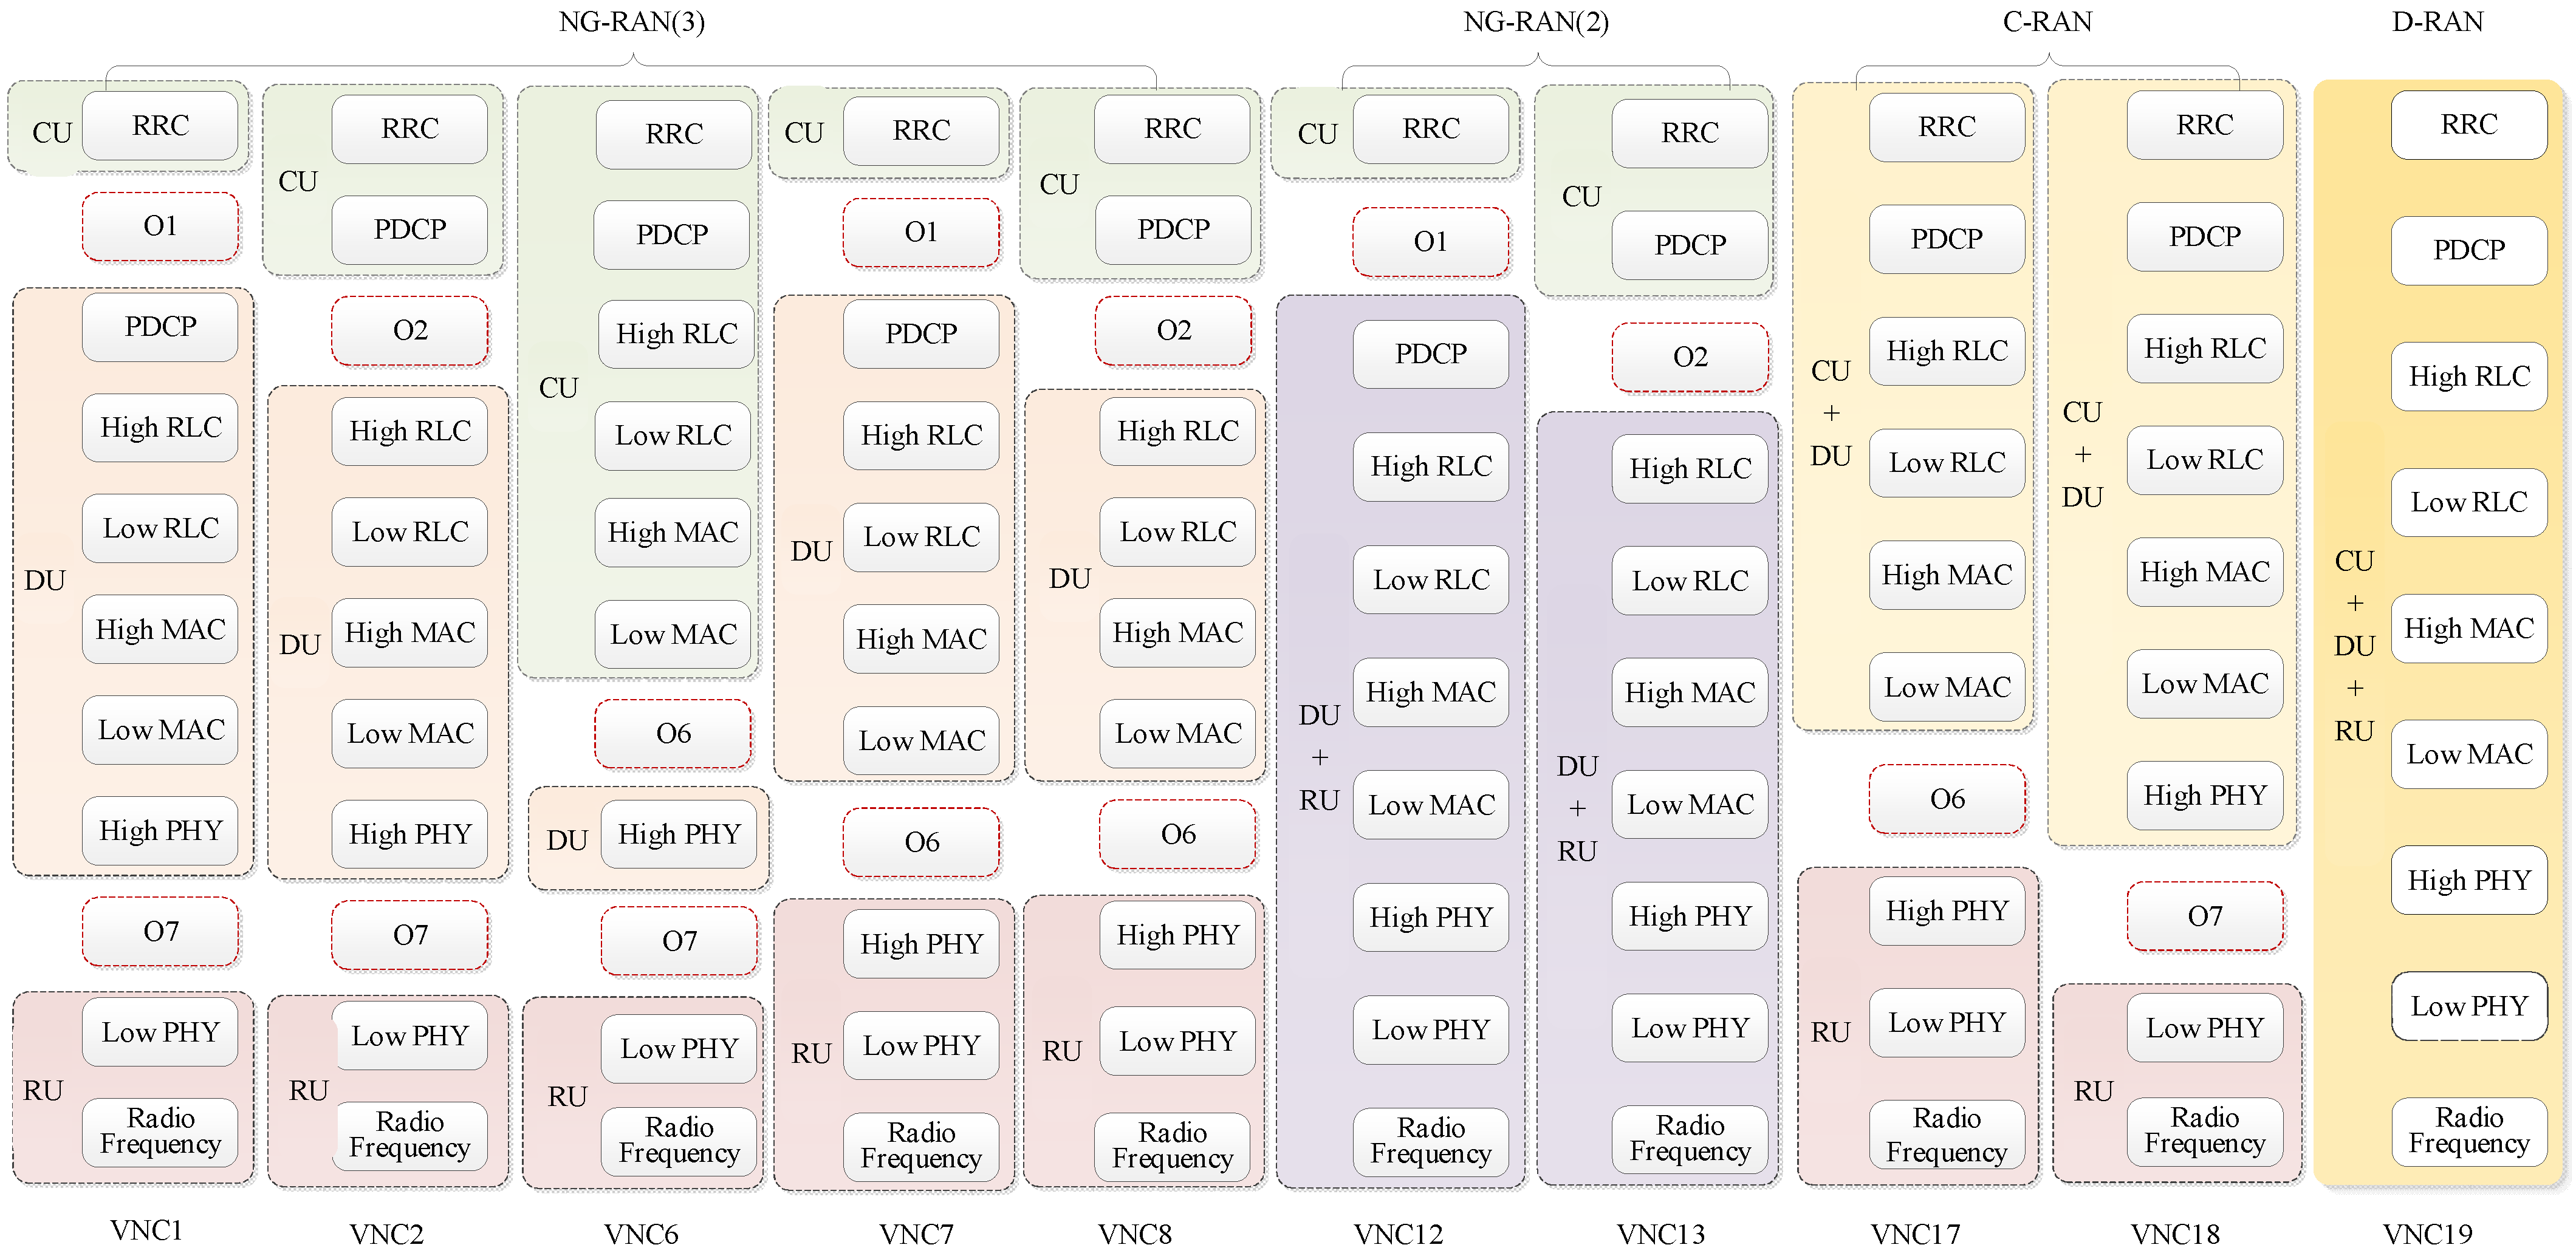
Task: Select the Radio Frequency block in VNC12
Action: [1430, 1141]
